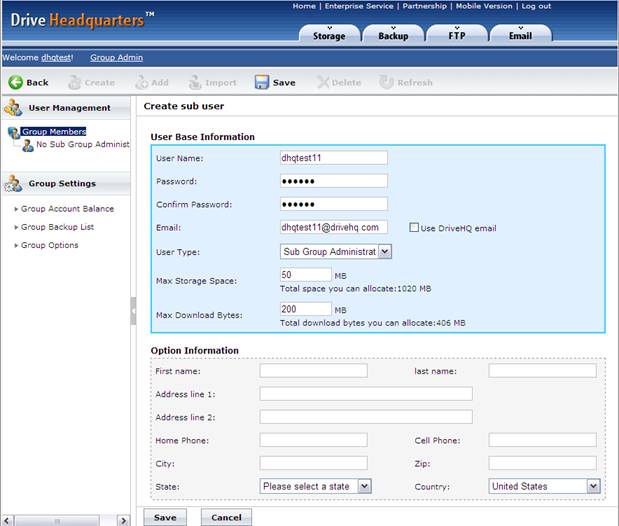
Task: Click the Cell Phone field
Action: [542, 440]
